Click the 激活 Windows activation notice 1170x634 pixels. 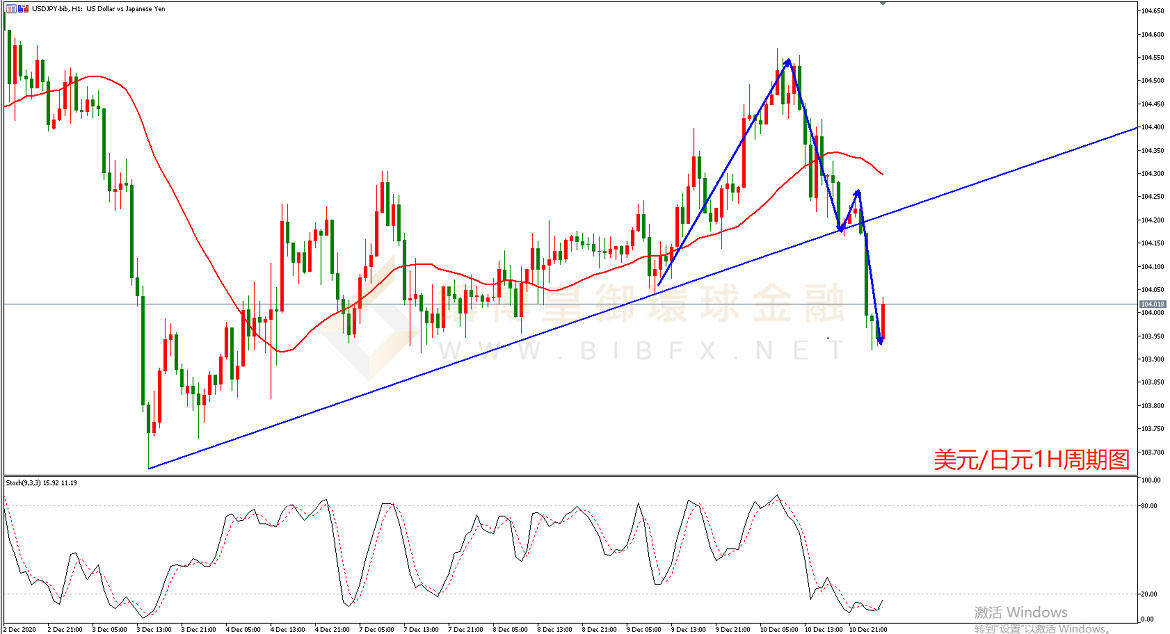pyautogui.click(x=1020, y=612)
